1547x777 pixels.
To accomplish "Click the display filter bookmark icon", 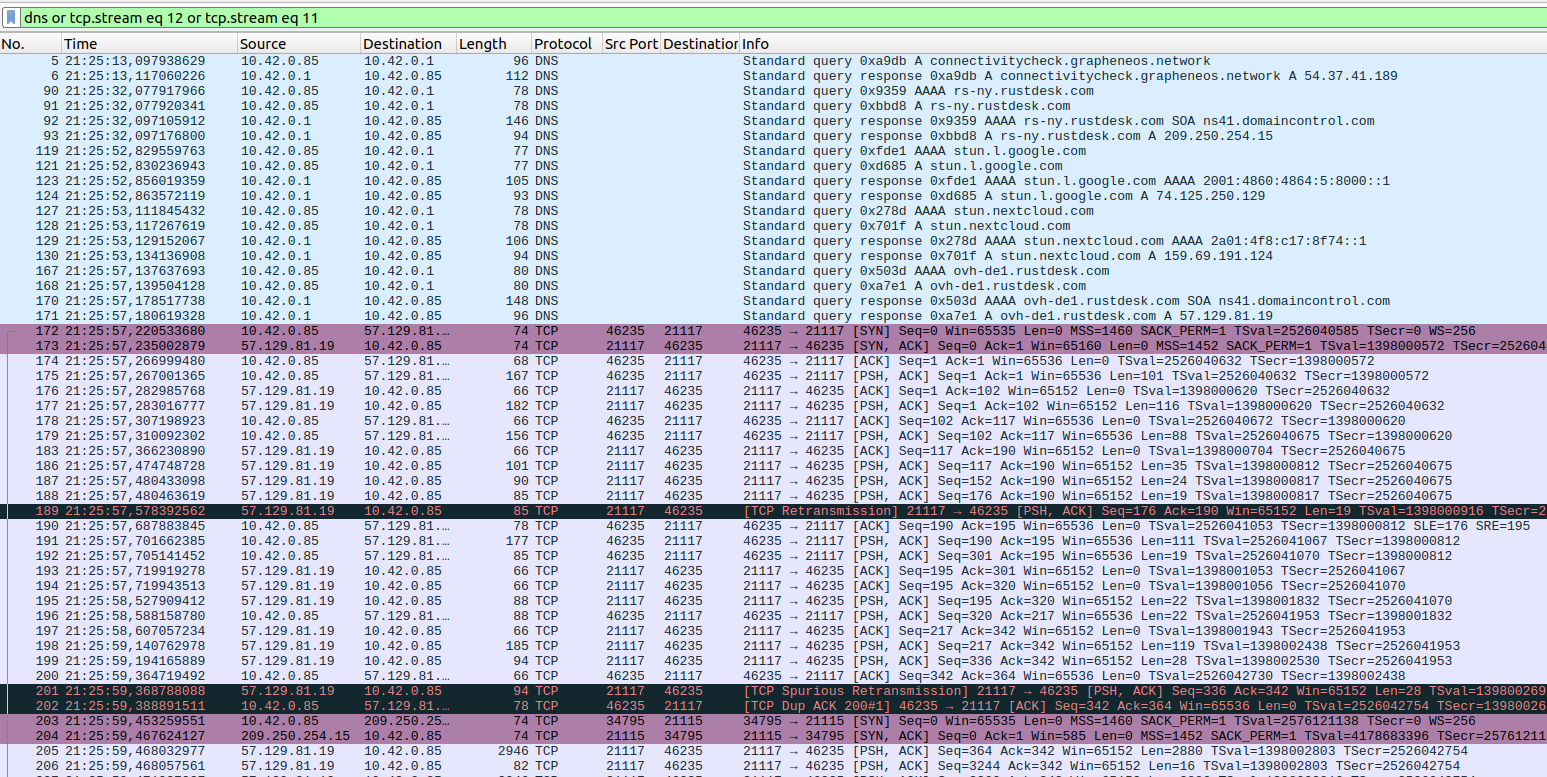I will [x=10, y=17].
